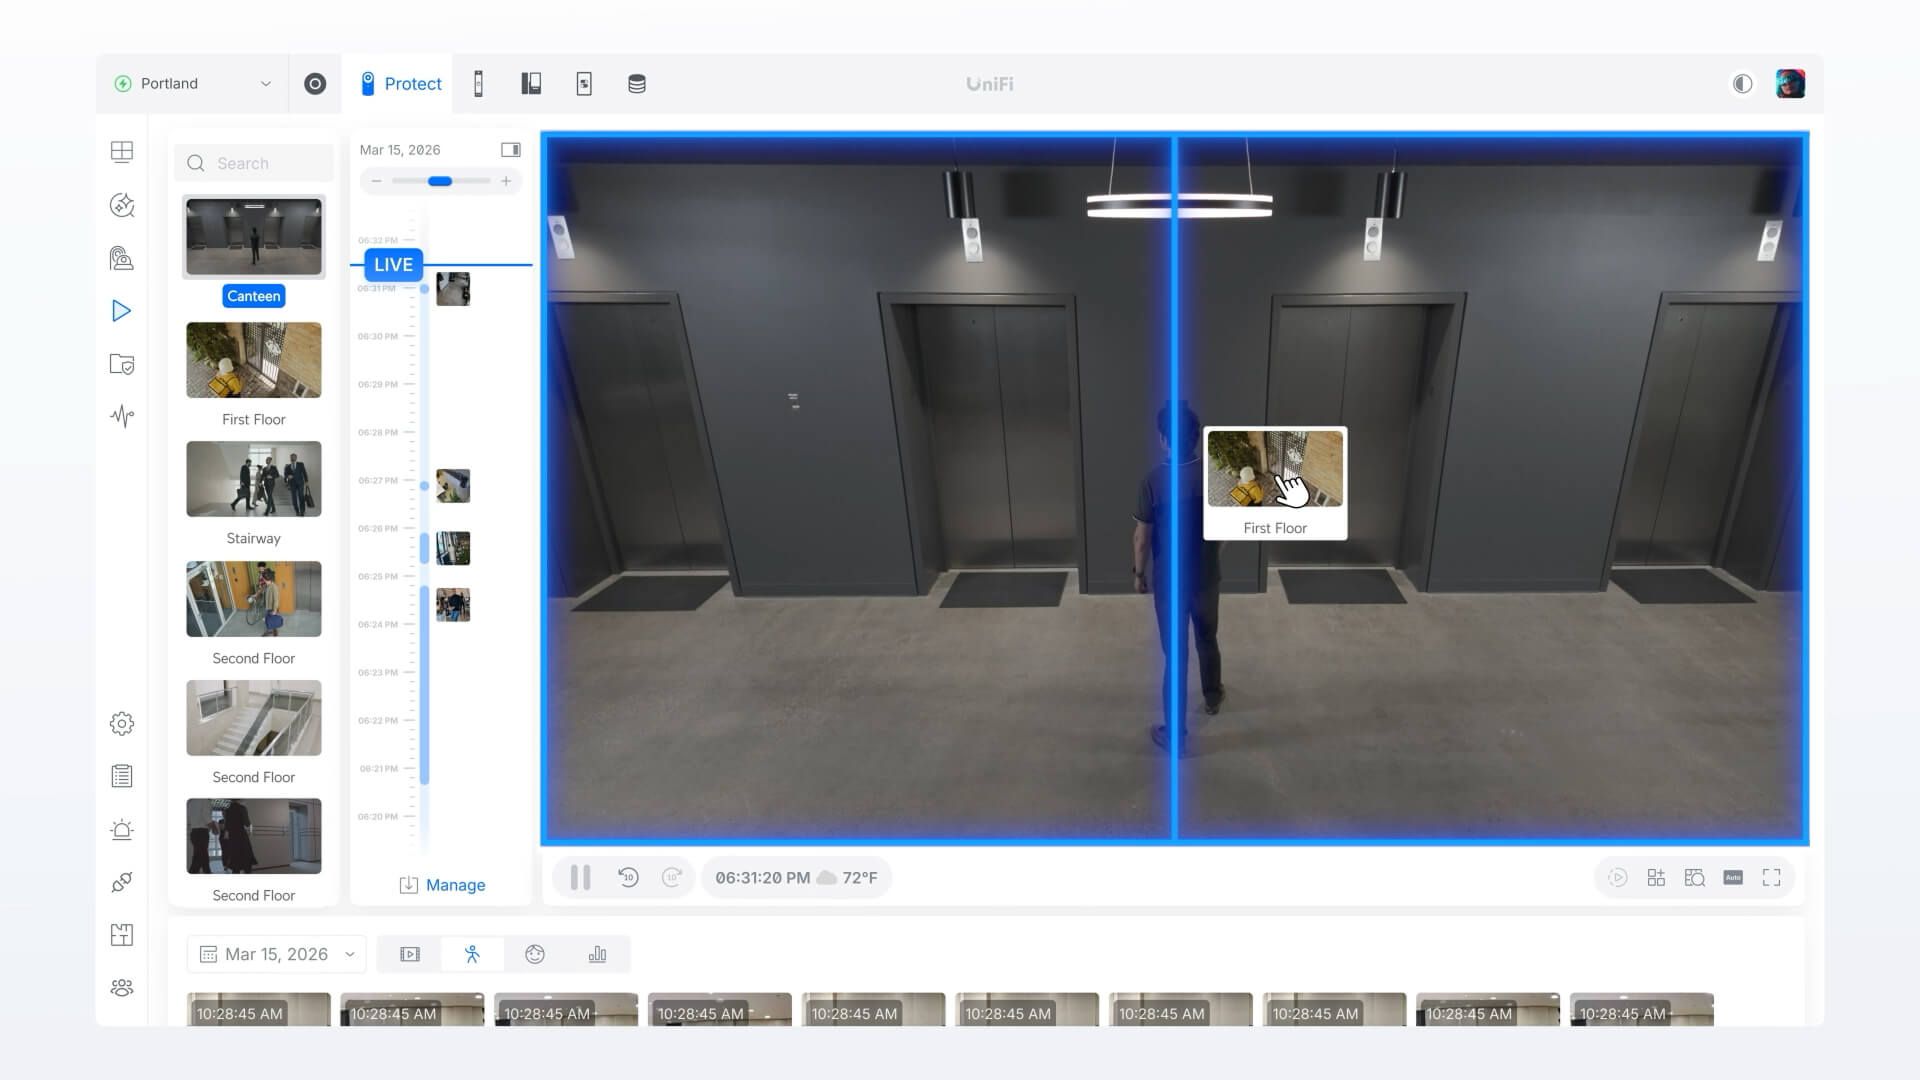Click the system log waveform icon
1920x1080 pixels.
(121, 416)
